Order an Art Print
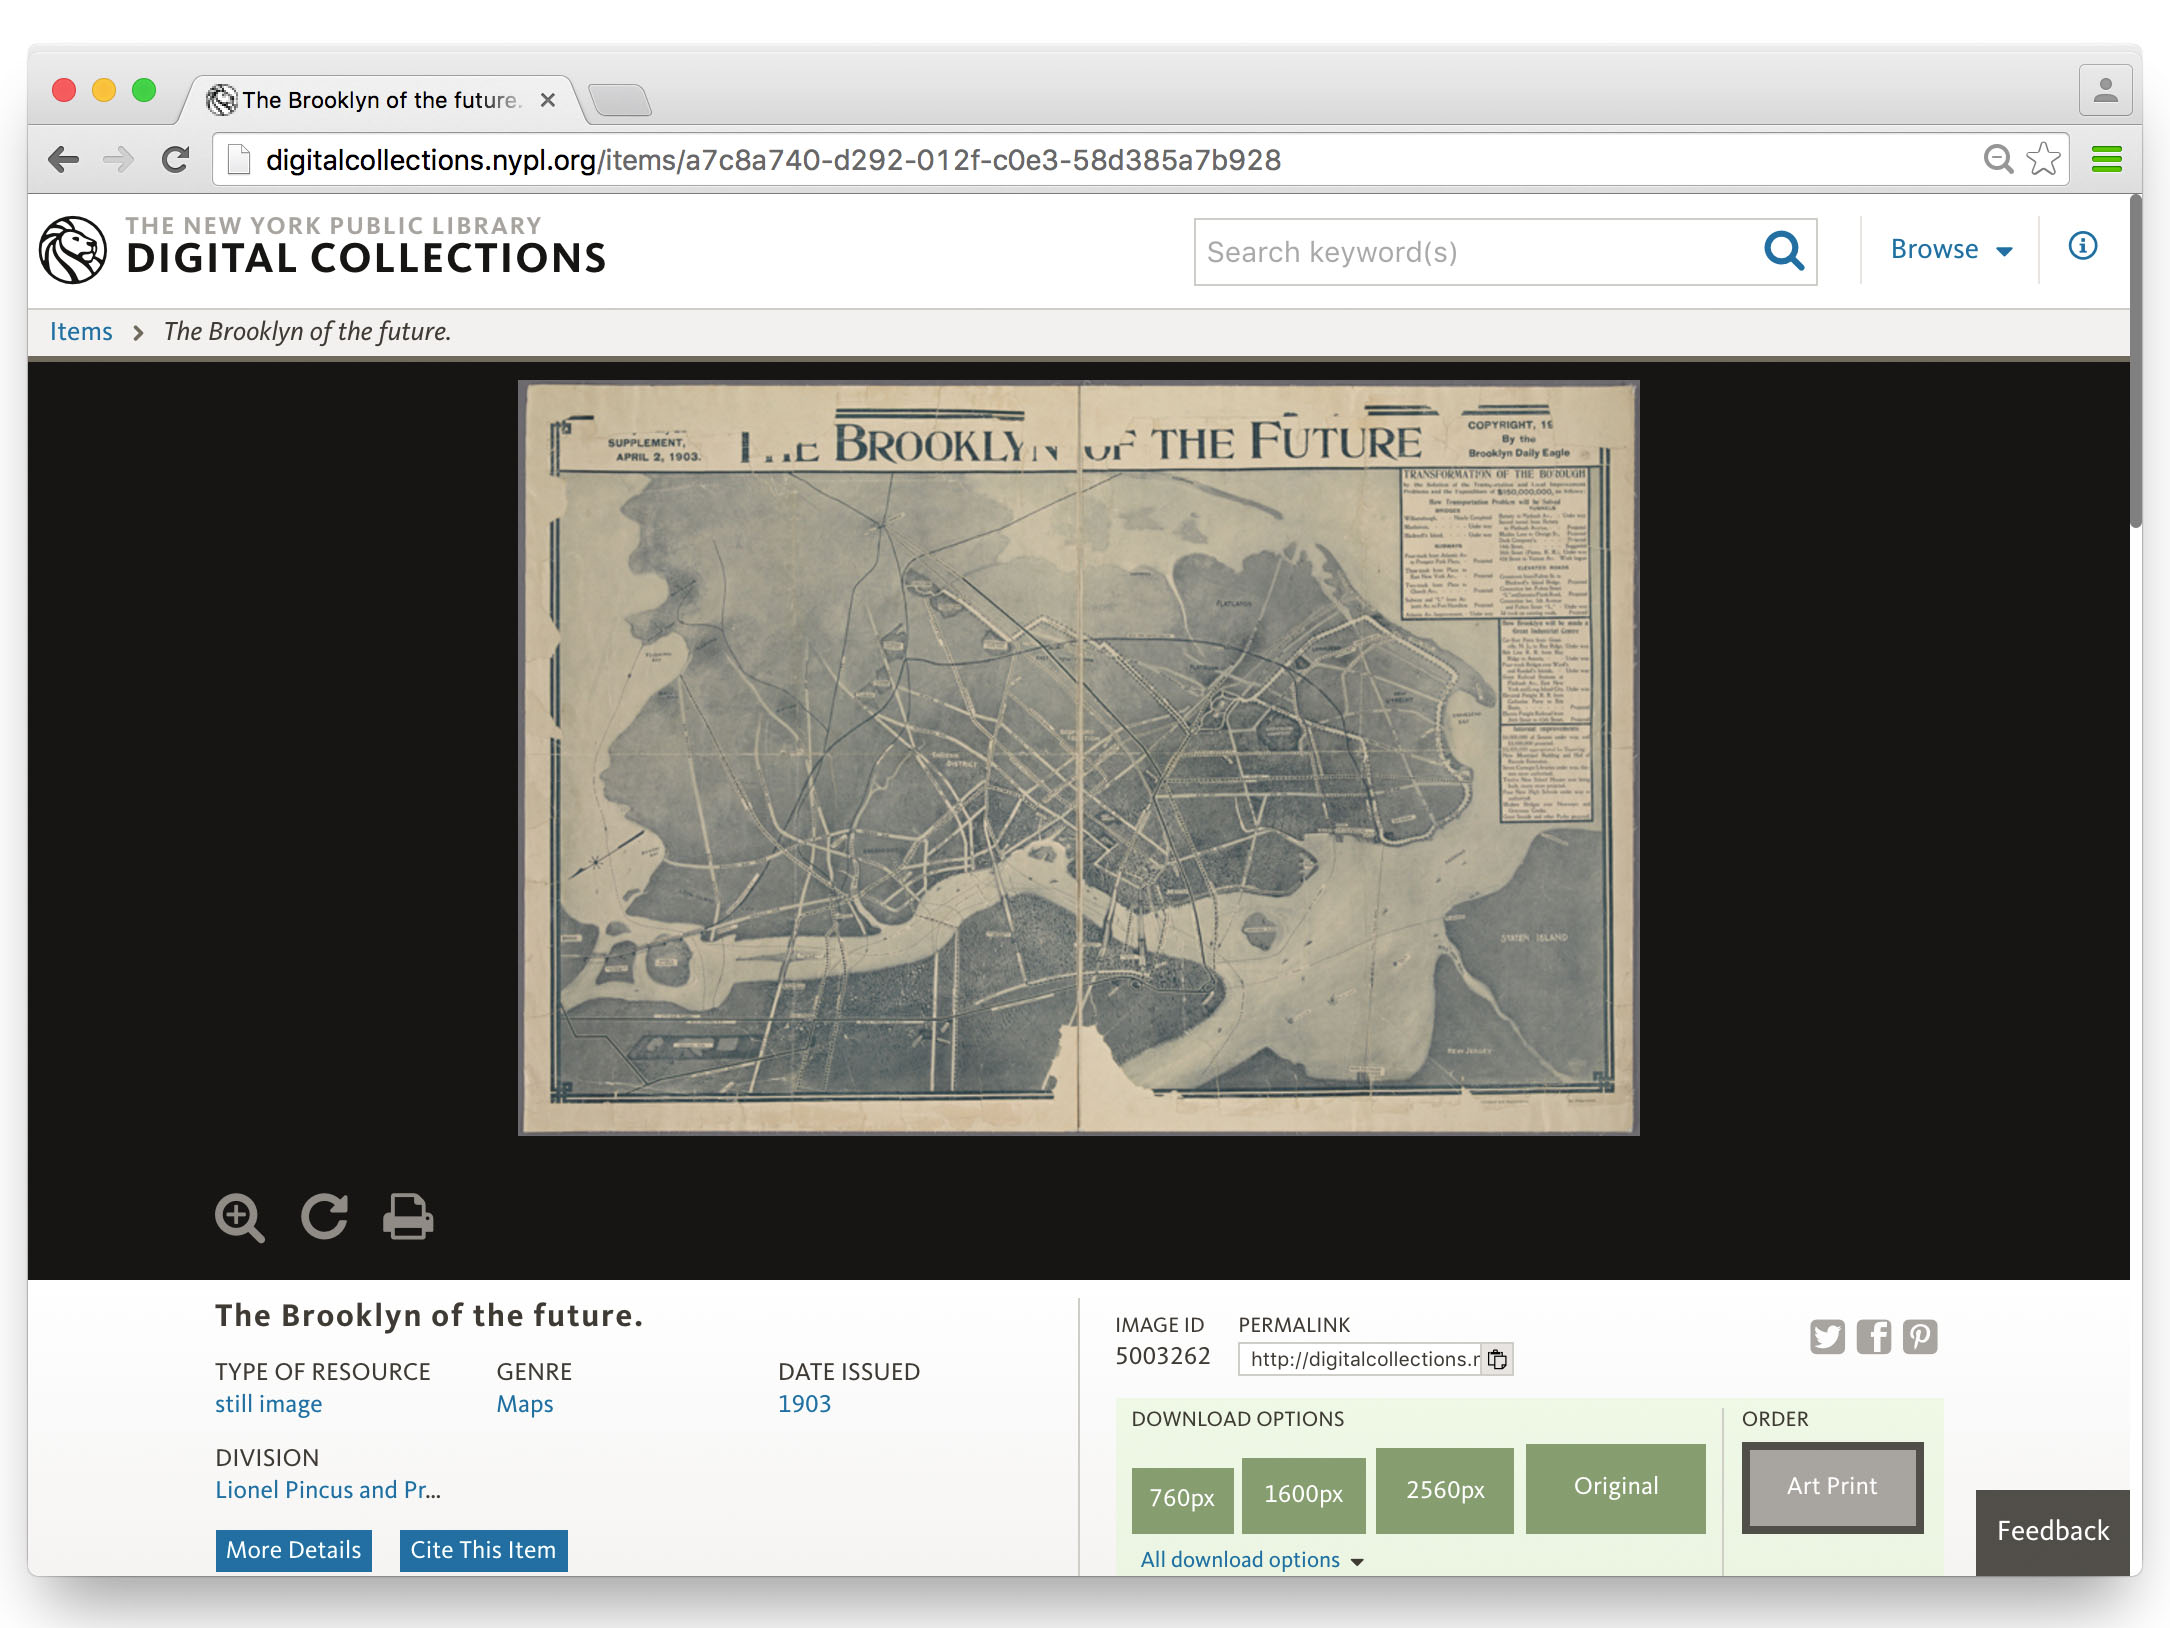Viewport: 2170px width, 1628px height. click(x=1832, y=1487)
